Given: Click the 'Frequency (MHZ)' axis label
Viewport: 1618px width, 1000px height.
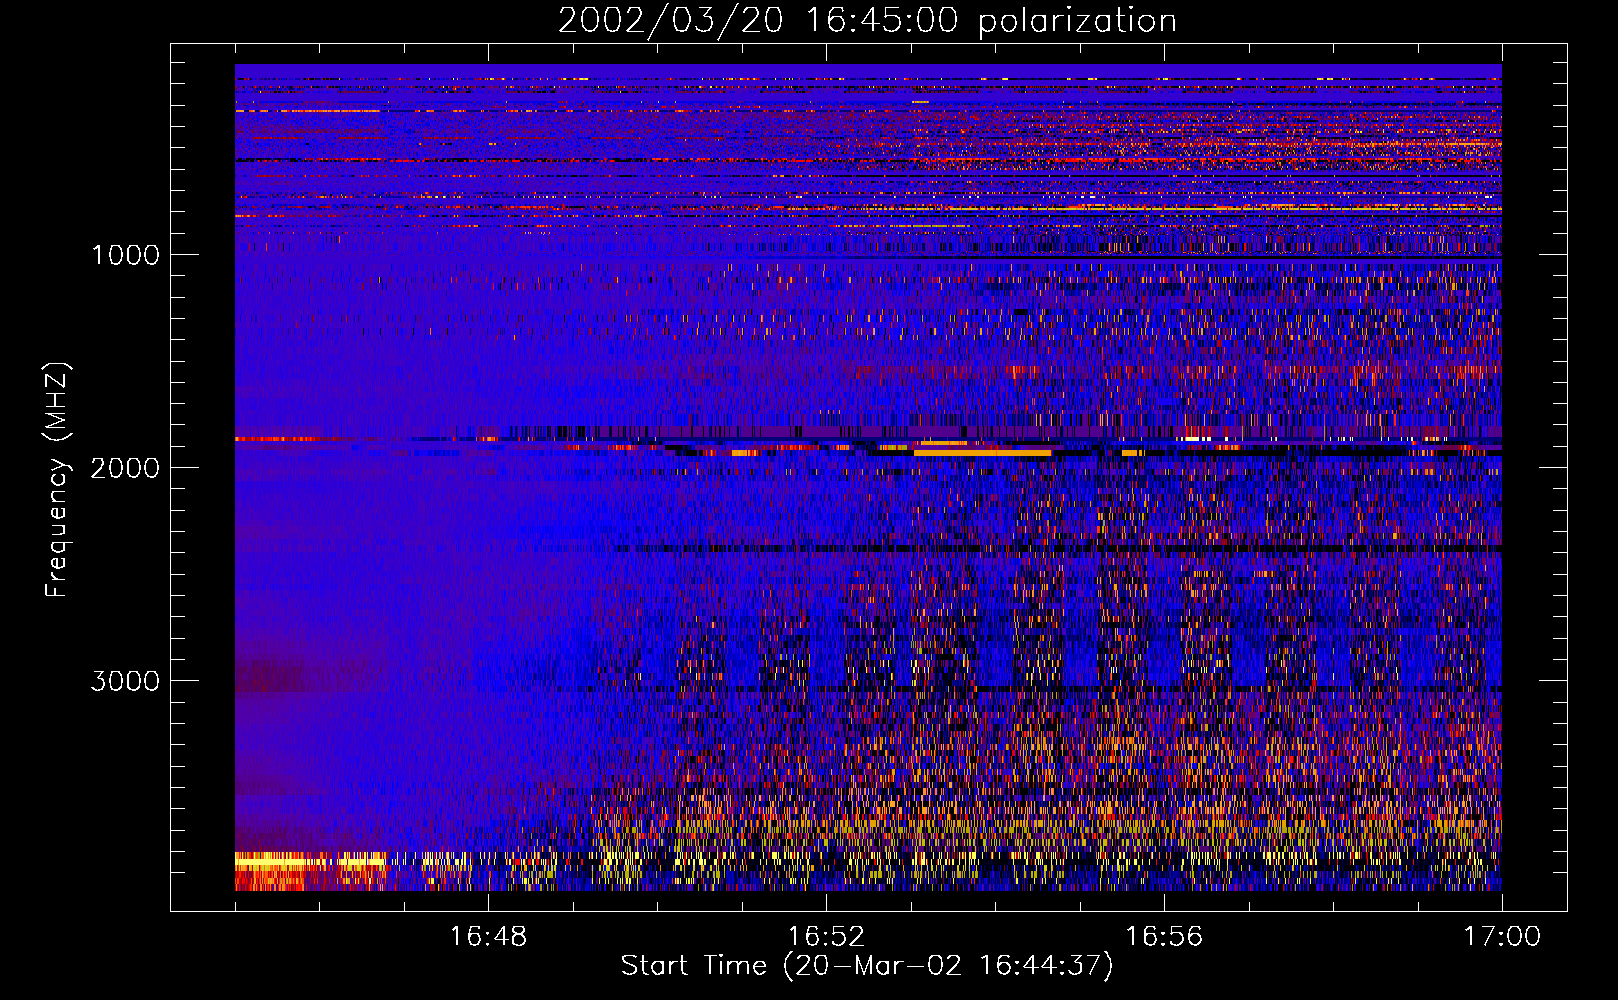Looking at the screenshot, I should 58,480.
